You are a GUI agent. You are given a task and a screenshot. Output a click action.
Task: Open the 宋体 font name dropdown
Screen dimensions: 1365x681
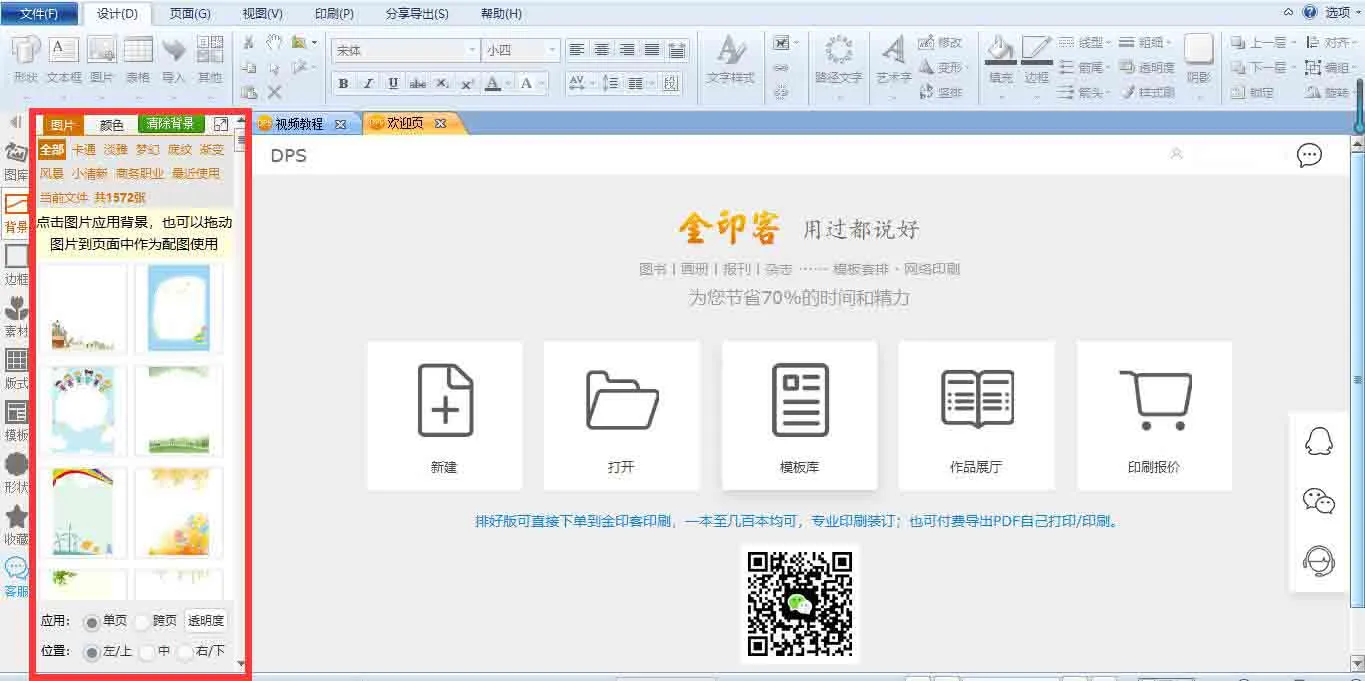point(472,50)
